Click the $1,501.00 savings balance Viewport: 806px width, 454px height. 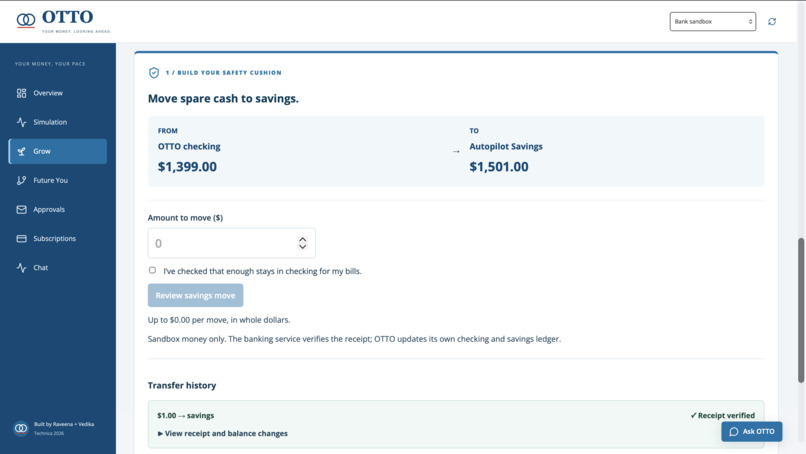[x=499, y=167]
